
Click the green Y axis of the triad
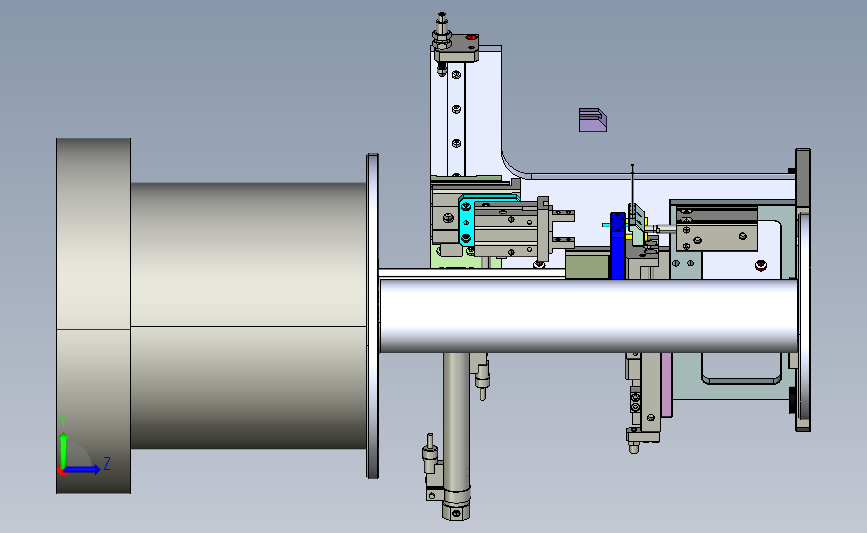[x=64, y=451]
